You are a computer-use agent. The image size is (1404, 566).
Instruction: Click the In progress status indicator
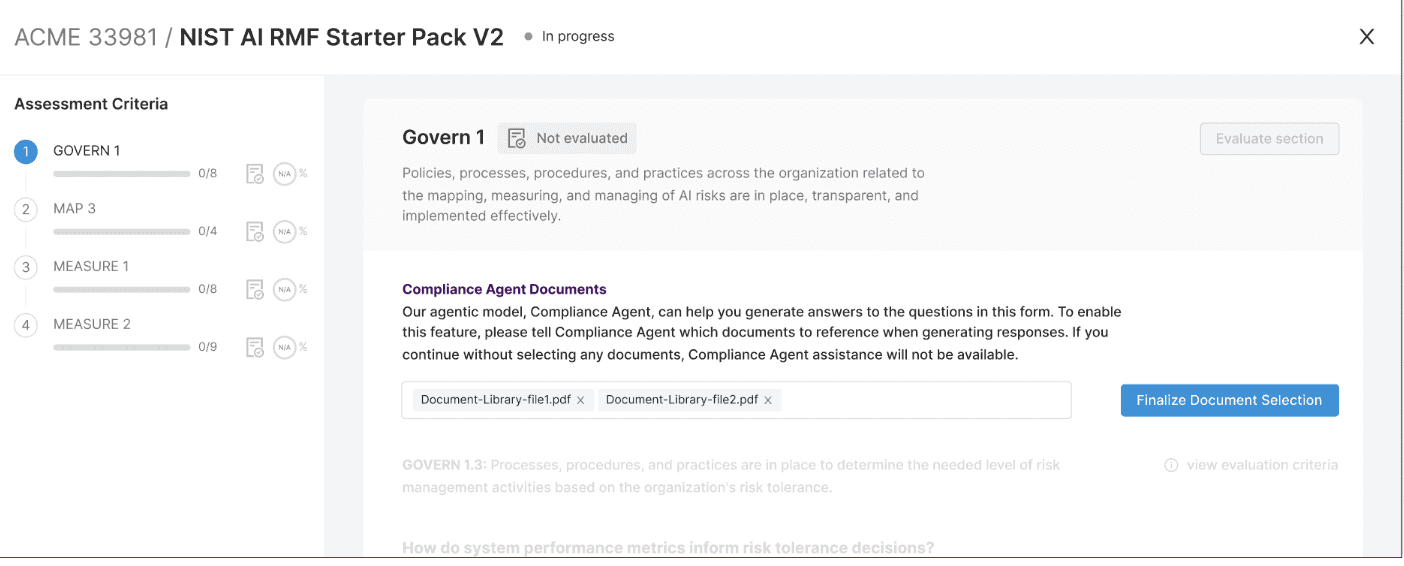569,37
